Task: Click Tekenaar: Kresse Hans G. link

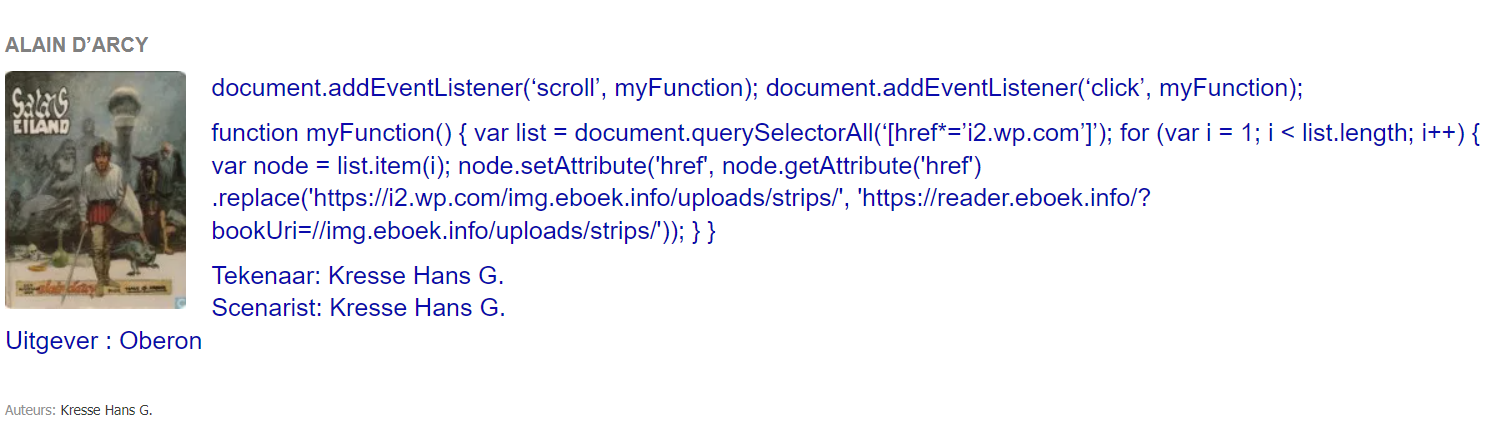Action: pyautogui.click(x=358, y=275)
